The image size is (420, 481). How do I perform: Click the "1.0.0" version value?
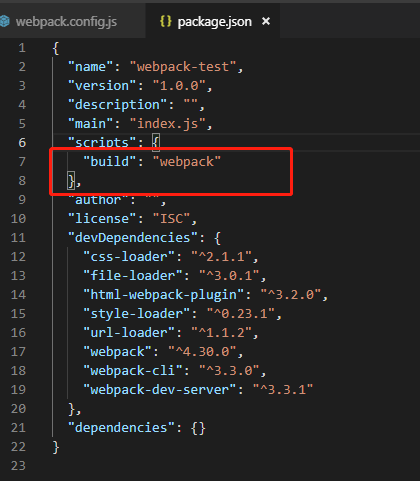(x=179, y=86)
